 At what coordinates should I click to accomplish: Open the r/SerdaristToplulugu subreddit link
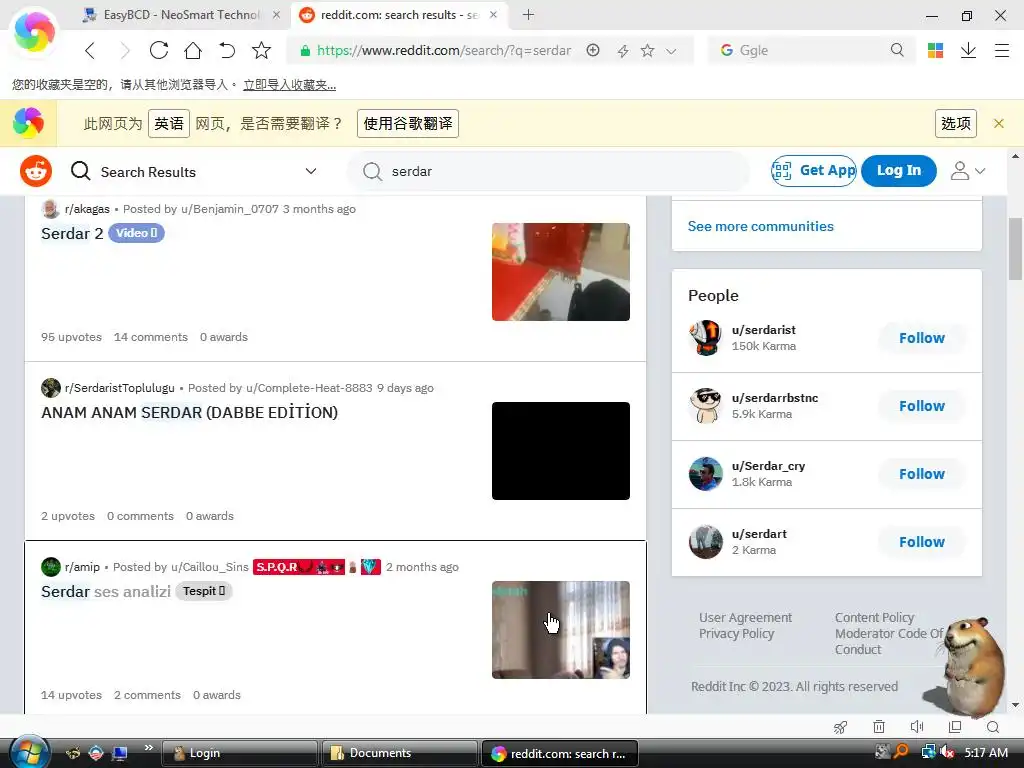[120, 388]
